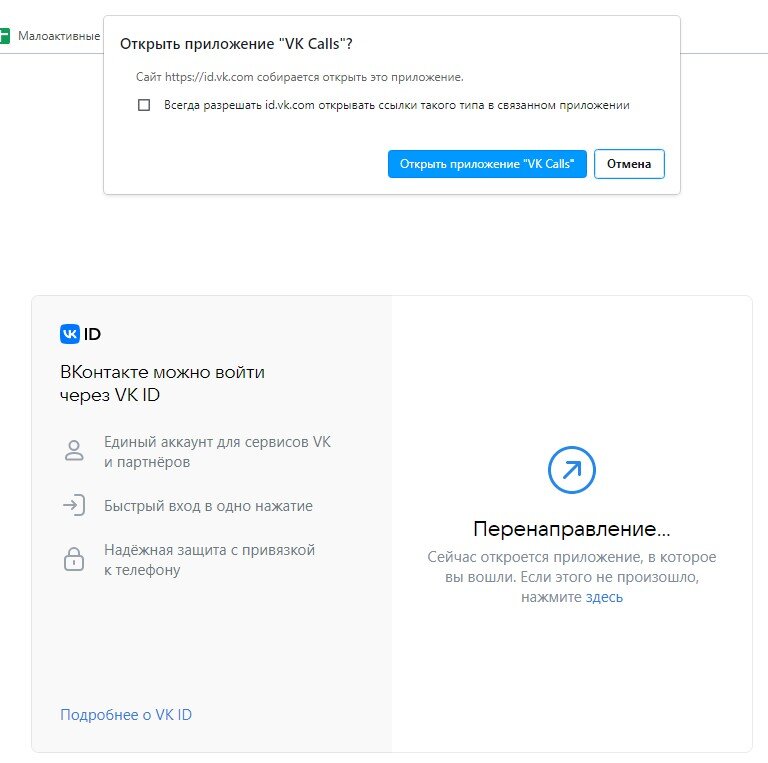Click the green Sheets bookmark icon
Image resolution: width=768 pixels, height=763 pixels.
click(4, 36)
